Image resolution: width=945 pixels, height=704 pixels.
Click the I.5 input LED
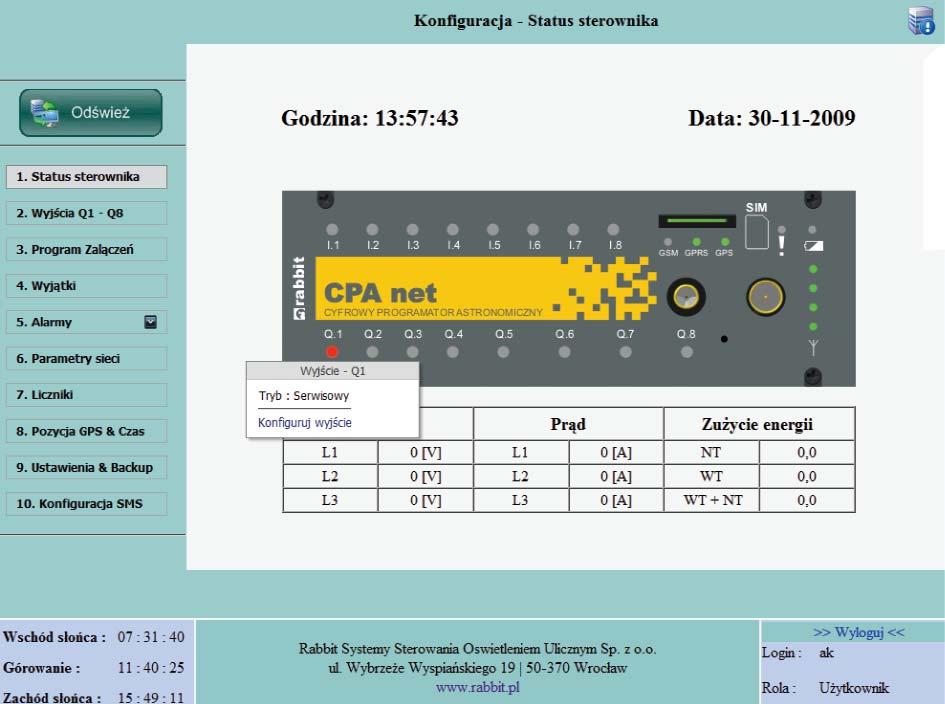[x=493, y=230]
